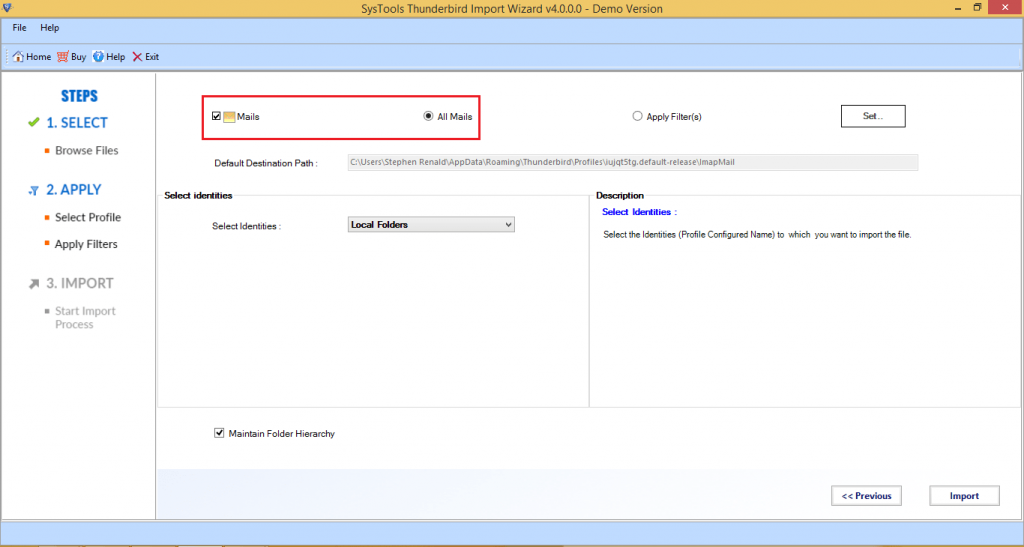The height and width of the screenshot is (547, 1024).
Task: Open Help from the toolbar icon
Action: click(99, 57)
